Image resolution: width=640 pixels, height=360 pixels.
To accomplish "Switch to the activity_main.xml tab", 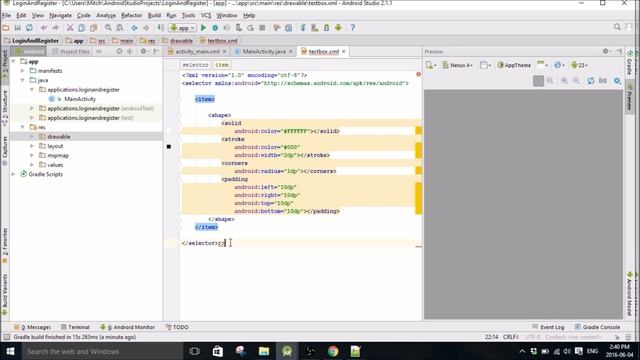I will [x=197, y=51].
